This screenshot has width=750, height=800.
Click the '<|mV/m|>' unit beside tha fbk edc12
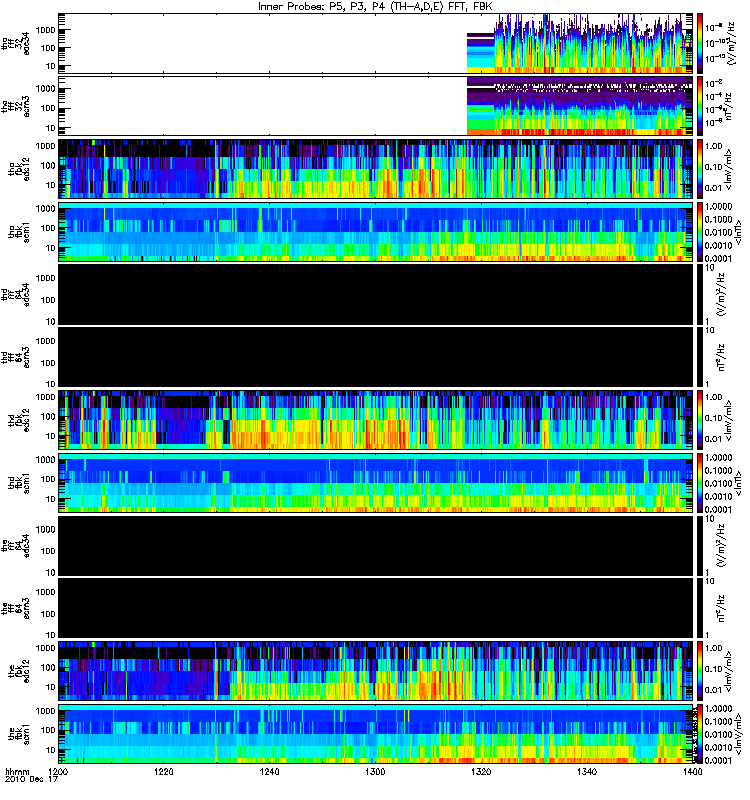(729, 169)
